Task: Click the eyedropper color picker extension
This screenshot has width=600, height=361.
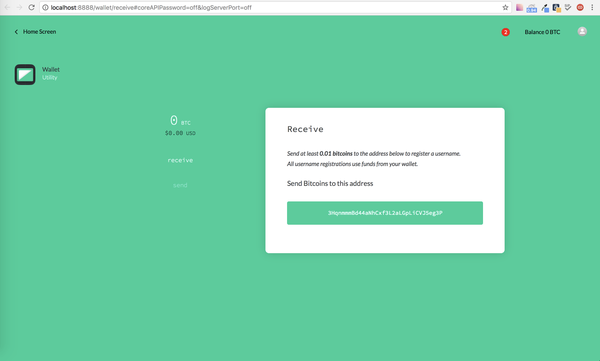Action: coord(545,8)
